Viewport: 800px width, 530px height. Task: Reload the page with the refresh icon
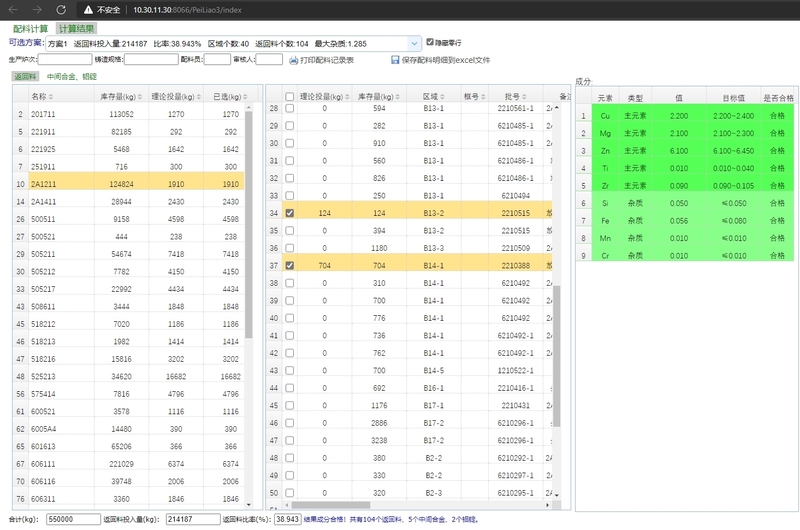point(61,10)
